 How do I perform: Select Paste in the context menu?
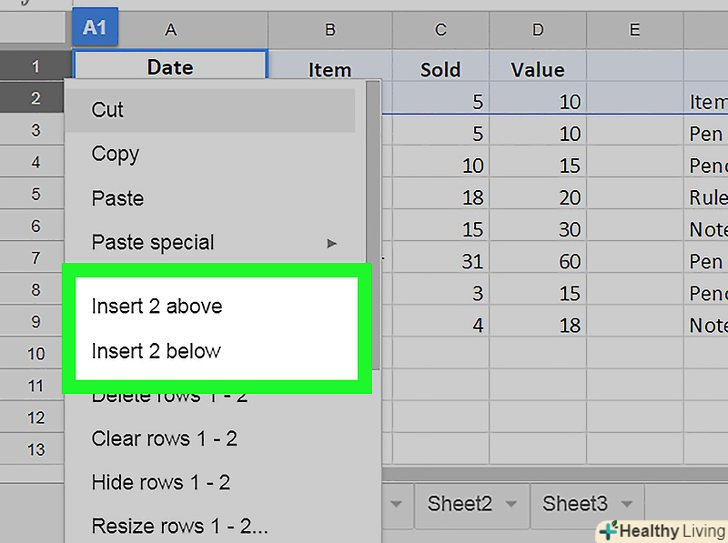point(118,198)
